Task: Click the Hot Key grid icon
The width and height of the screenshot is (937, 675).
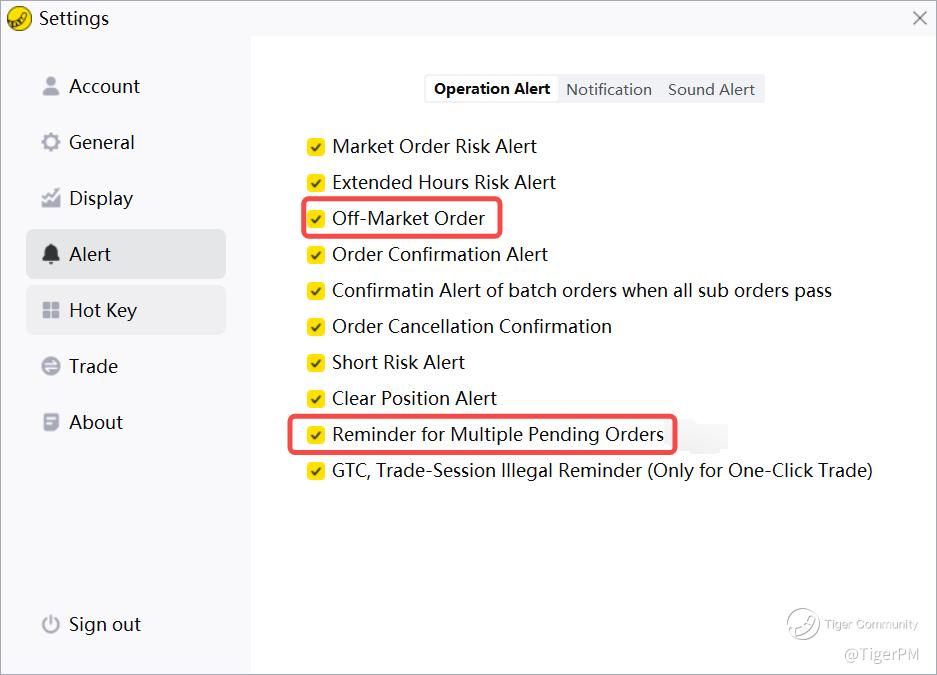Action: 51,310
